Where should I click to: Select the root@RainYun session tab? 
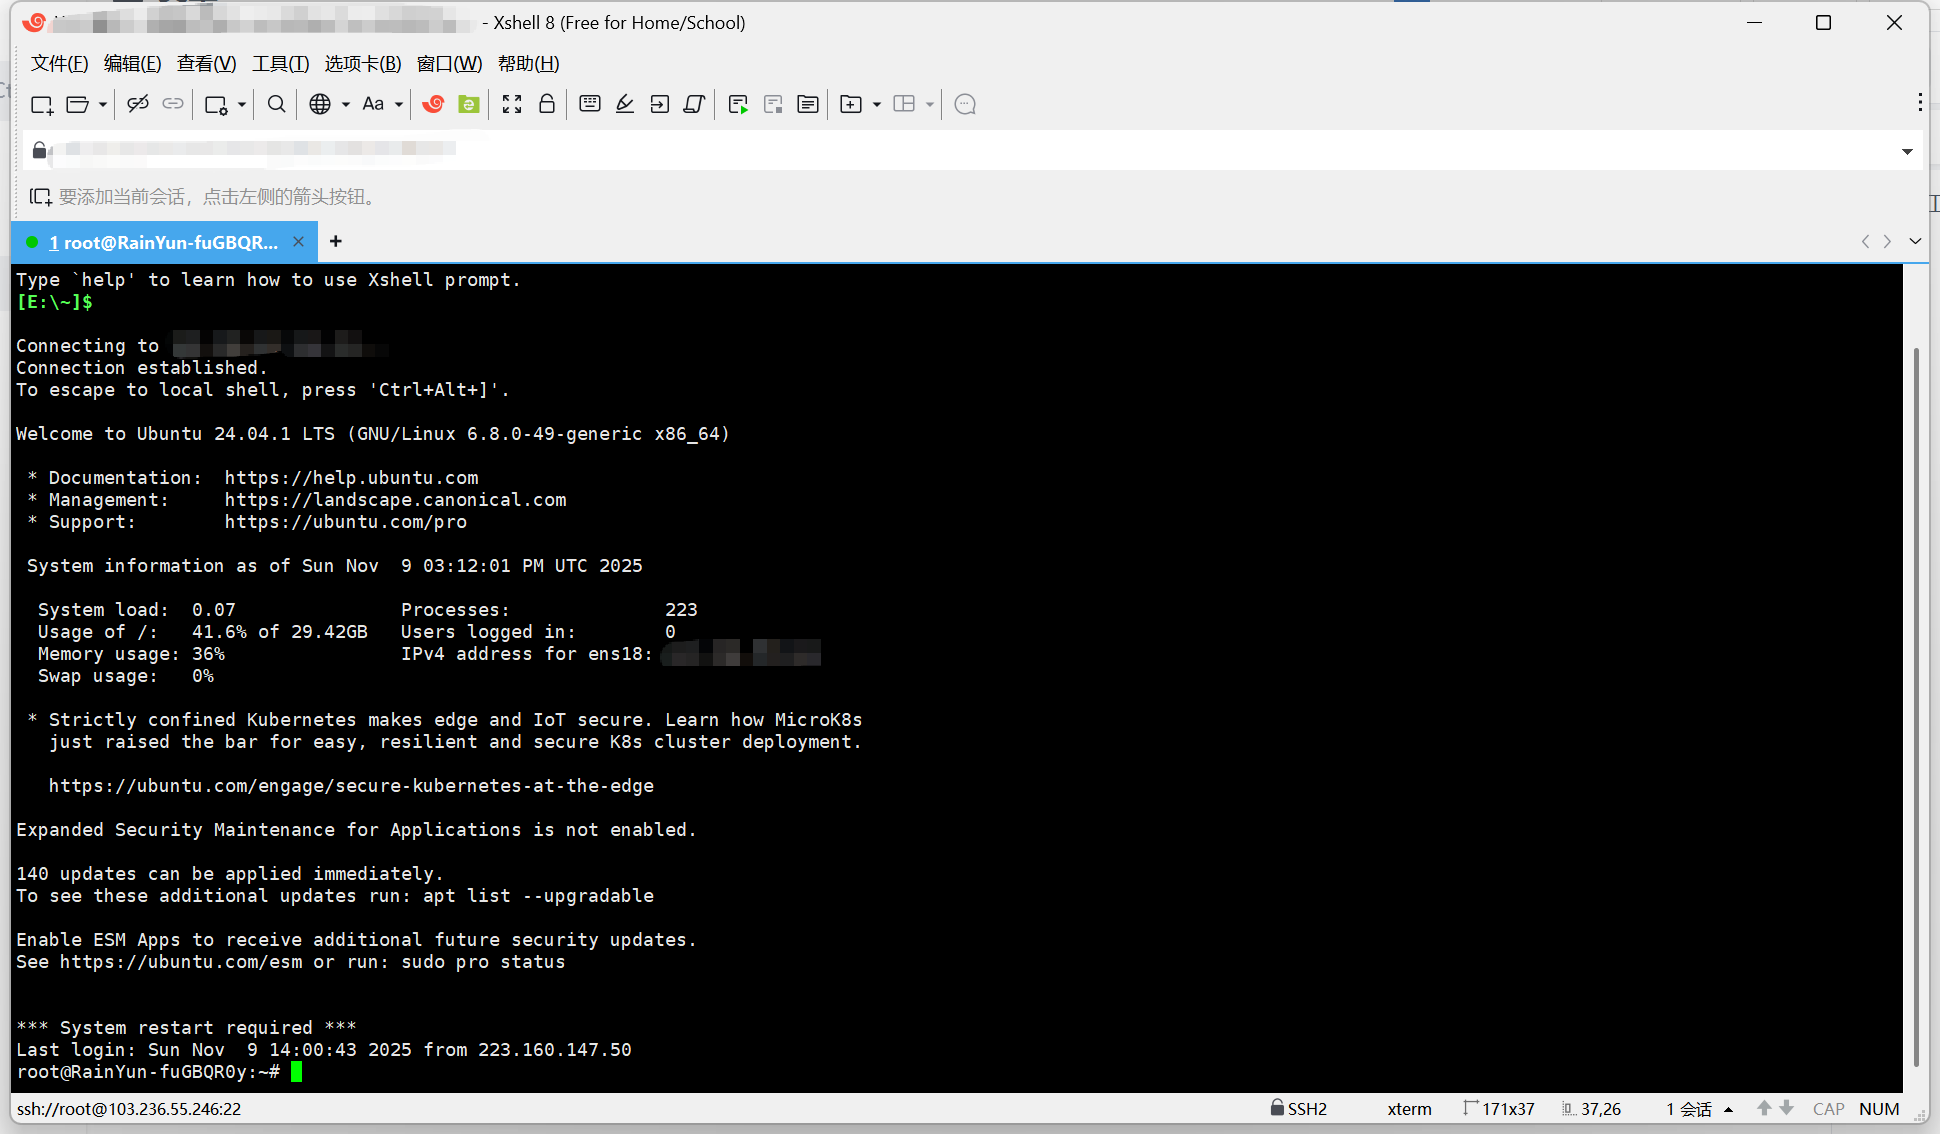tap(165, 242)
